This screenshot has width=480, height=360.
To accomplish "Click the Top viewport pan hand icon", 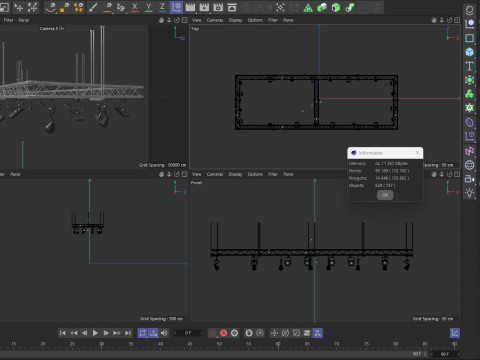I will tap(434, 20).
